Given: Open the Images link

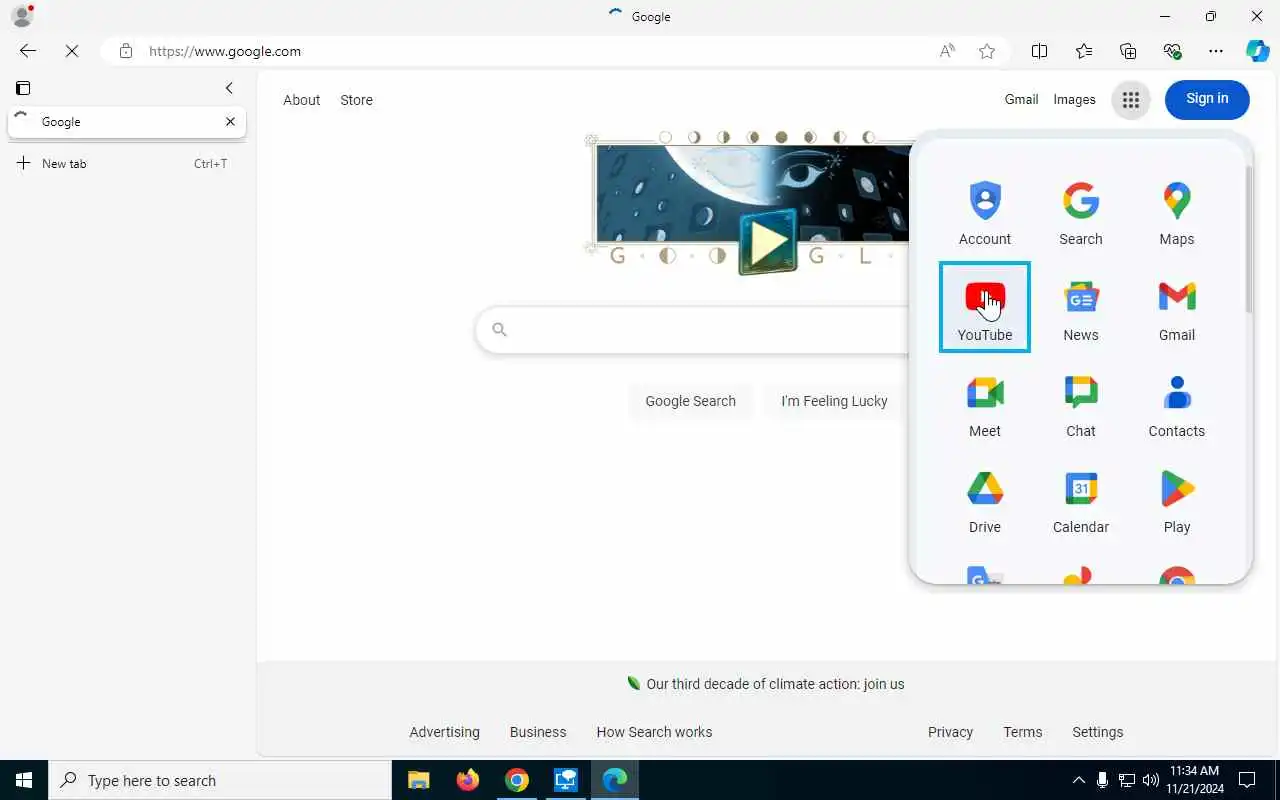Looking at the screenshot, I should (1074, 99).
